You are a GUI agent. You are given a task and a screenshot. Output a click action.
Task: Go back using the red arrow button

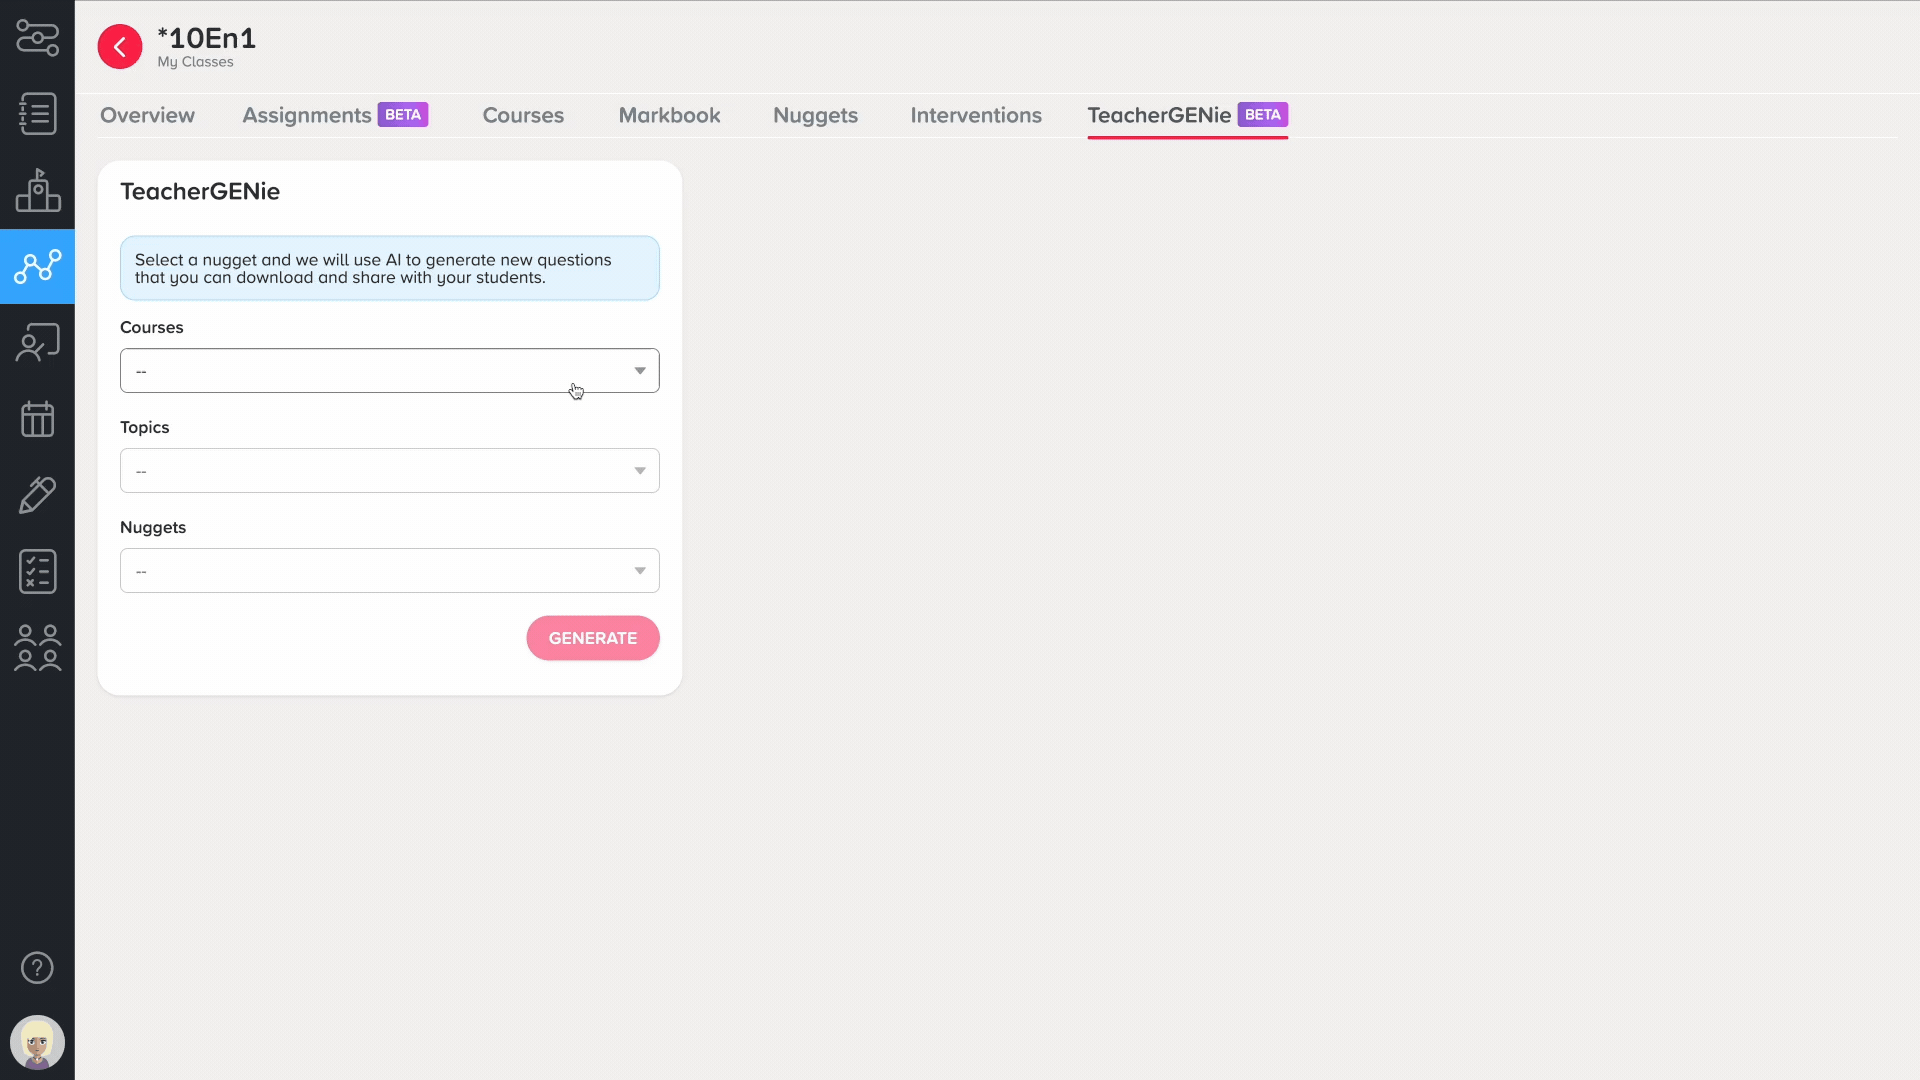(120, 47)
